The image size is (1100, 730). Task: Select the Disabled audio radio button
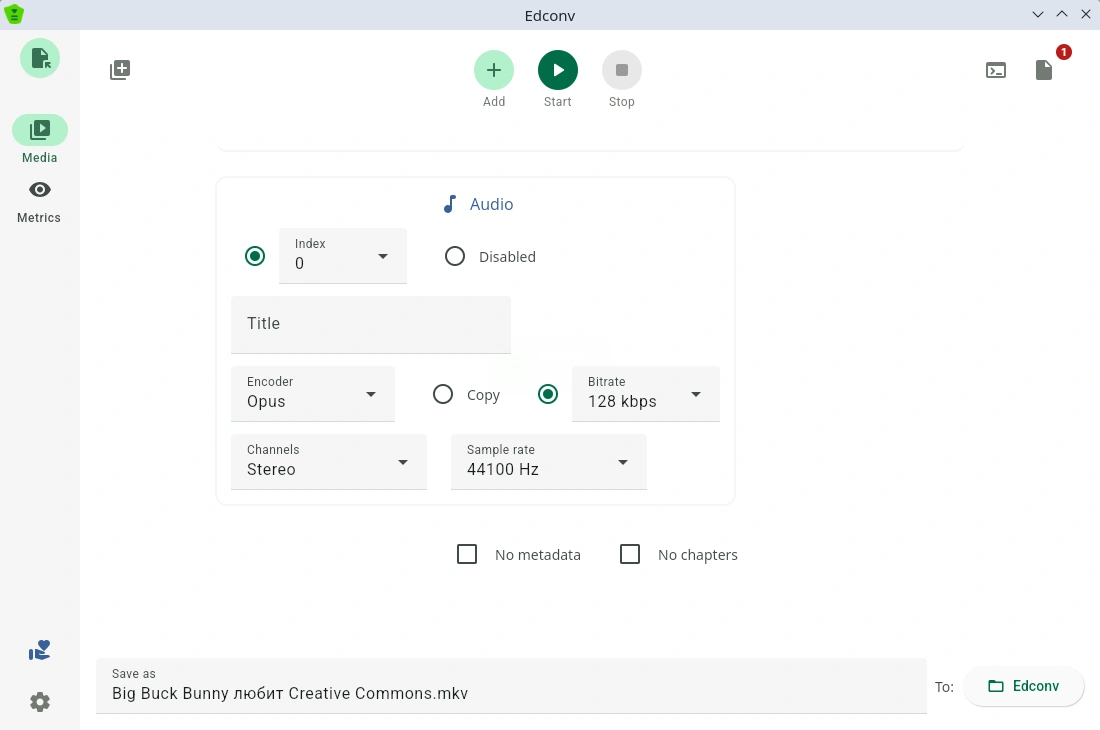tap(455, 256)
